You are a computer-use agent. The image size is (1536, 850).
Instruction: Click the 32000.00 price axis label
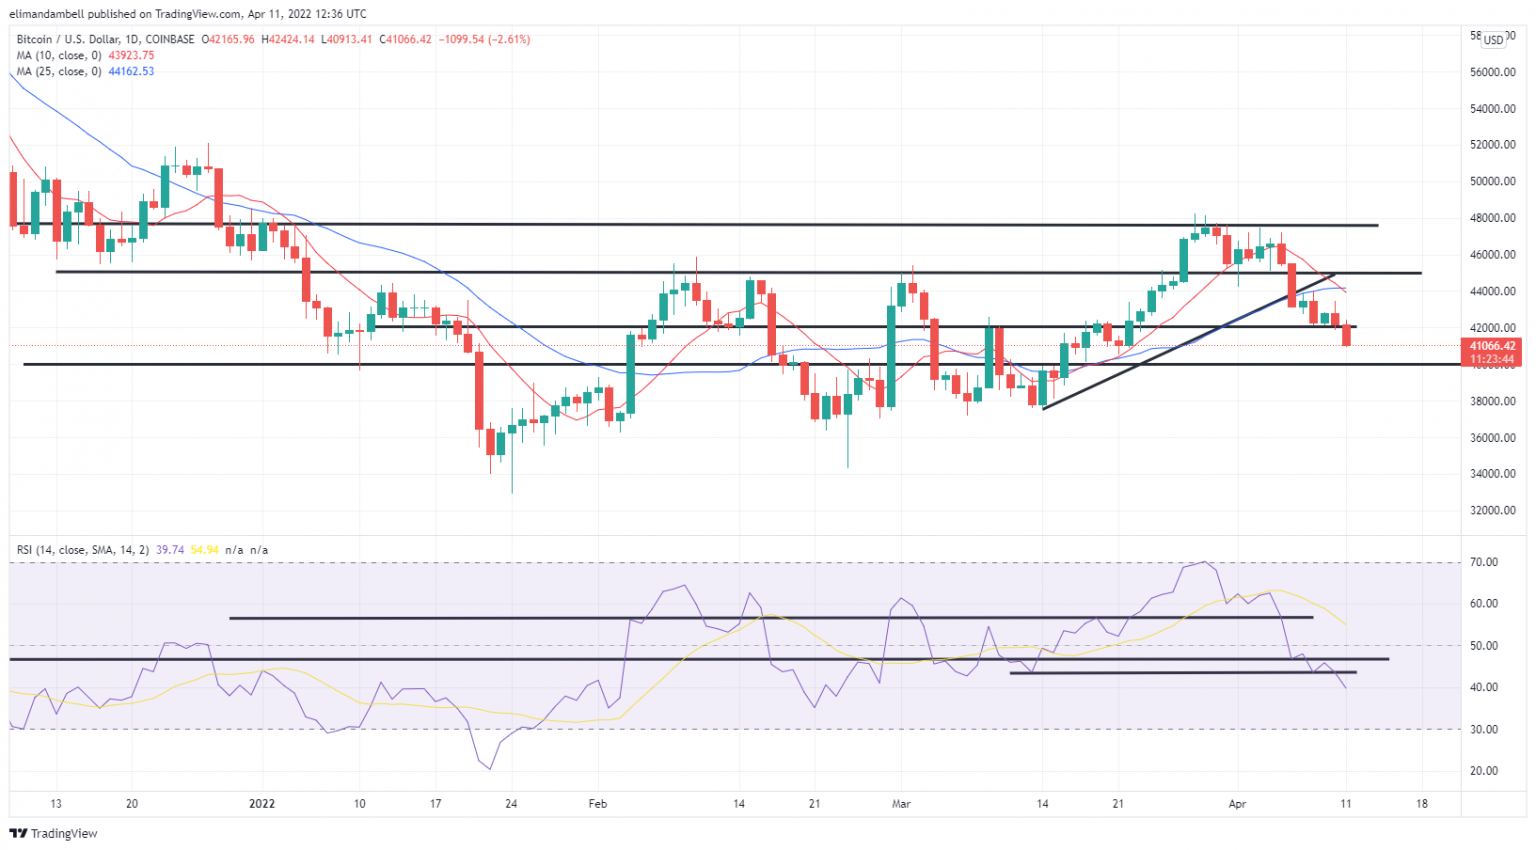1492,511
